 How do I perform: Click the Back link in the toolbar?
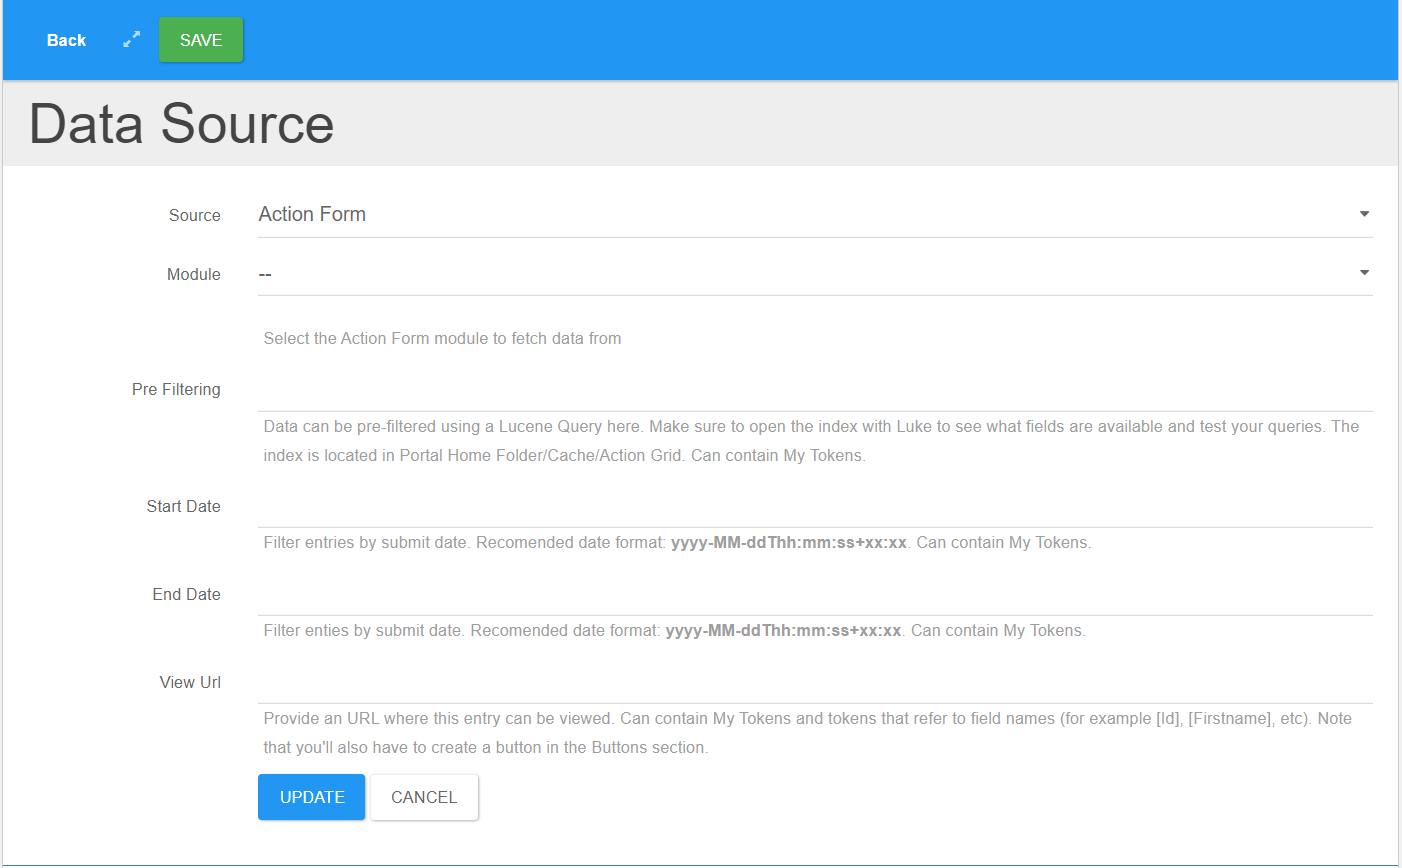point(66,40)
